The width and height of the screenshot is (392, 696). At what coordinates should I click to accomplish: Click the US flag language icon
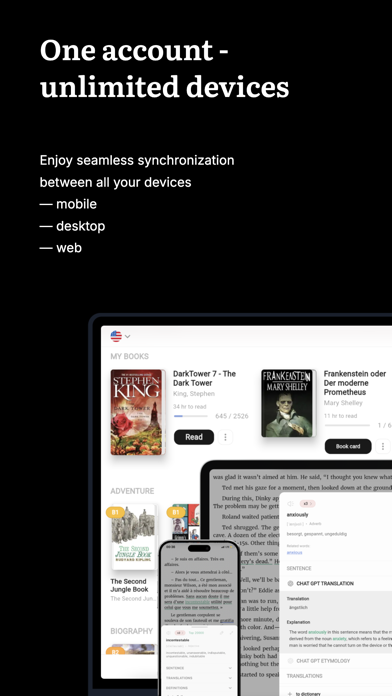point(116,336)
